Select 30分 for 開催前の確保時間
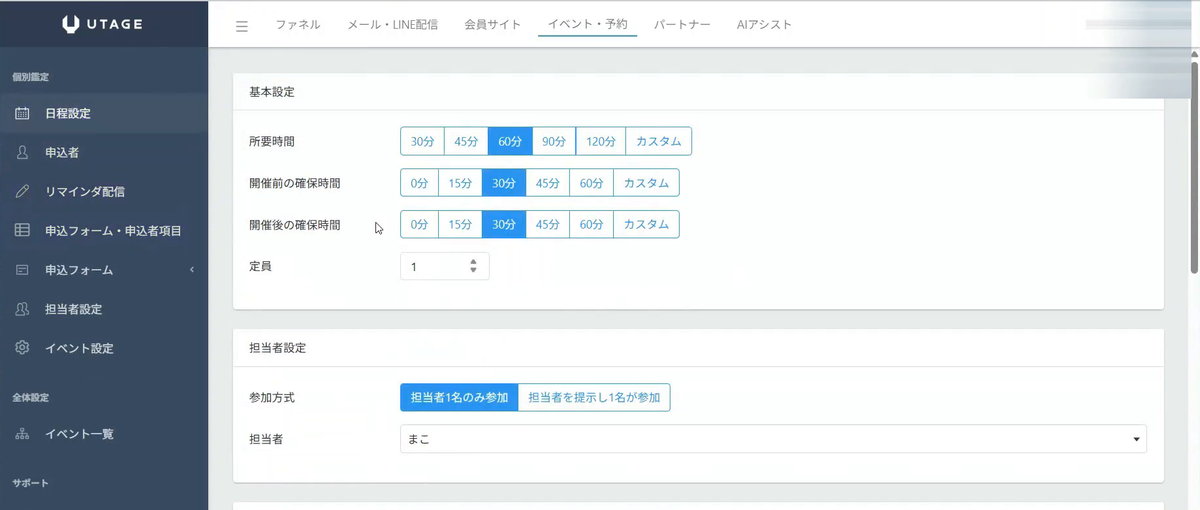 (504, 183)
